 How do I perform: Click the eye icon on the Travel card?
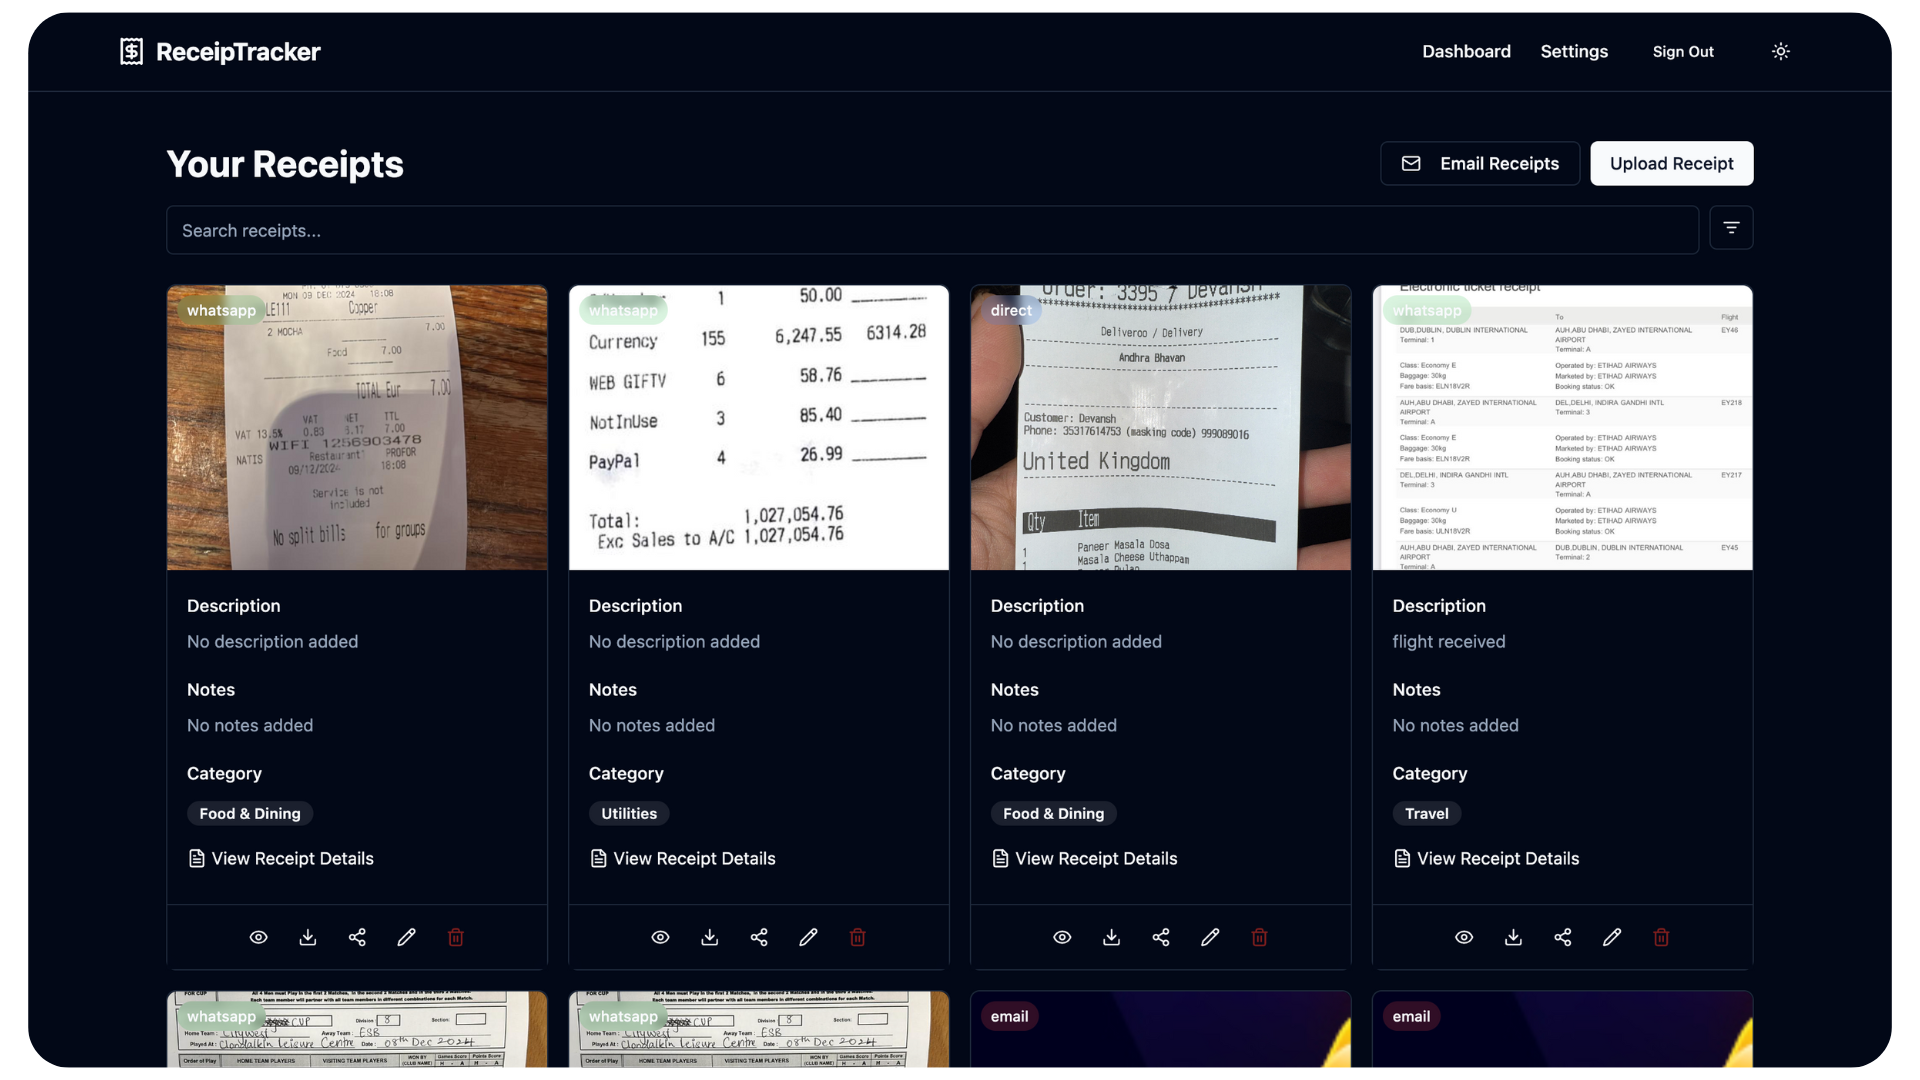tap(1464, 937)
